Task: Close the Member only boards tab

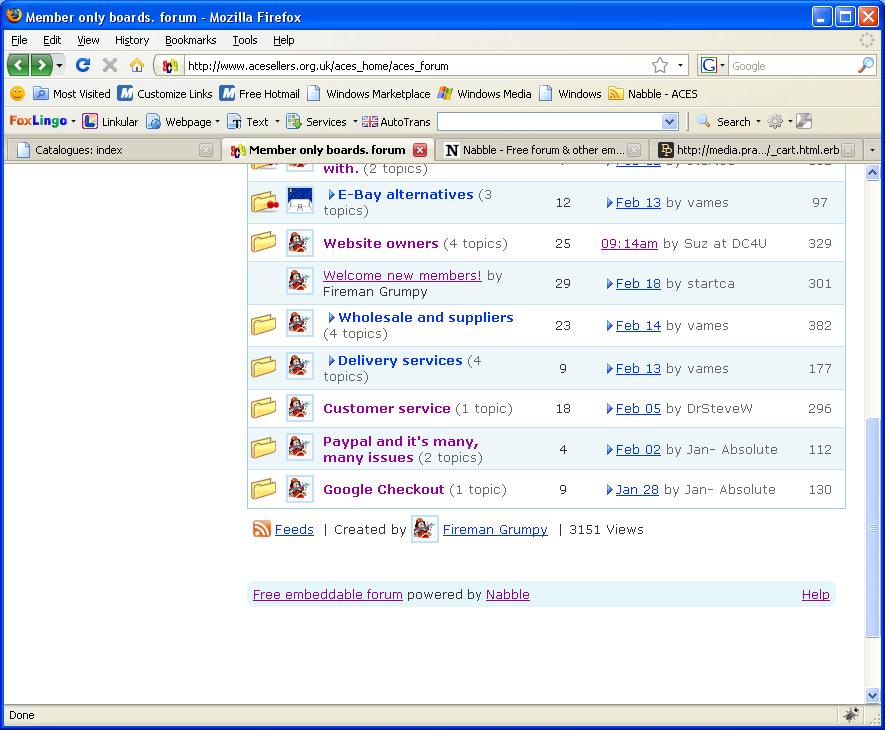Action: [x=420, y=150]
